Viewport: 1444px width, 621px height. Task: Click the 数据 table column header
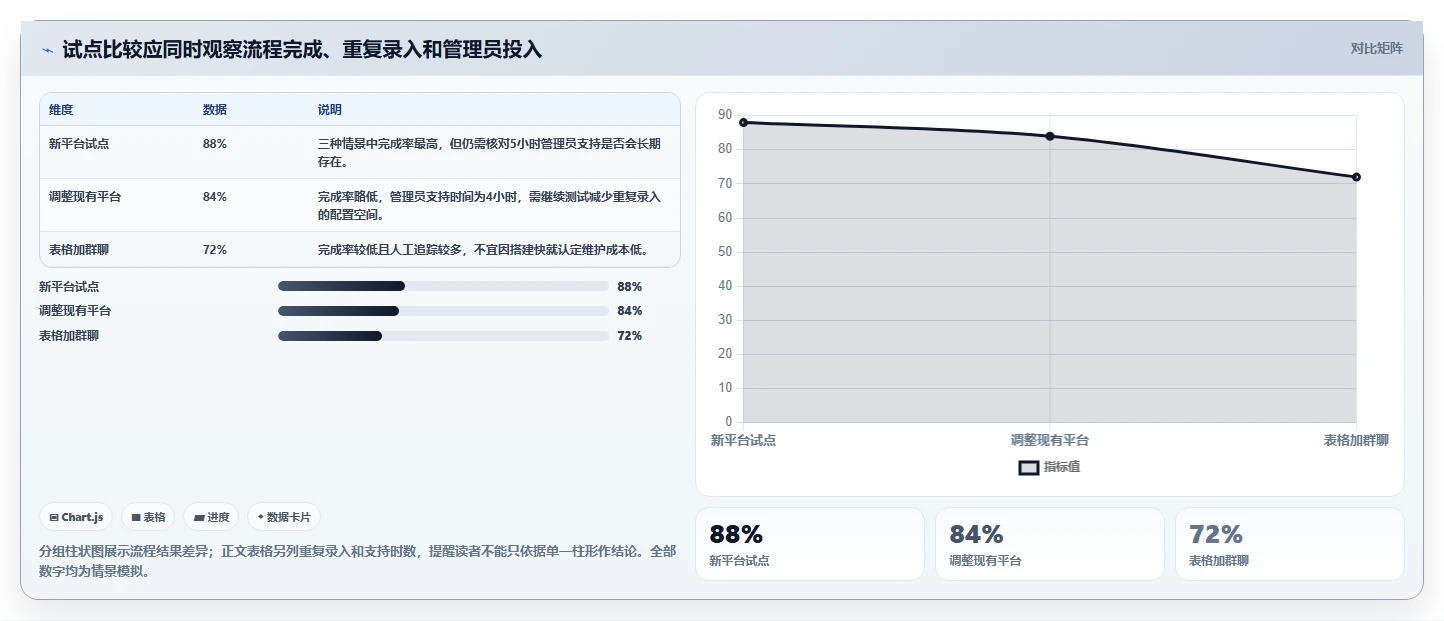[215, 110]
